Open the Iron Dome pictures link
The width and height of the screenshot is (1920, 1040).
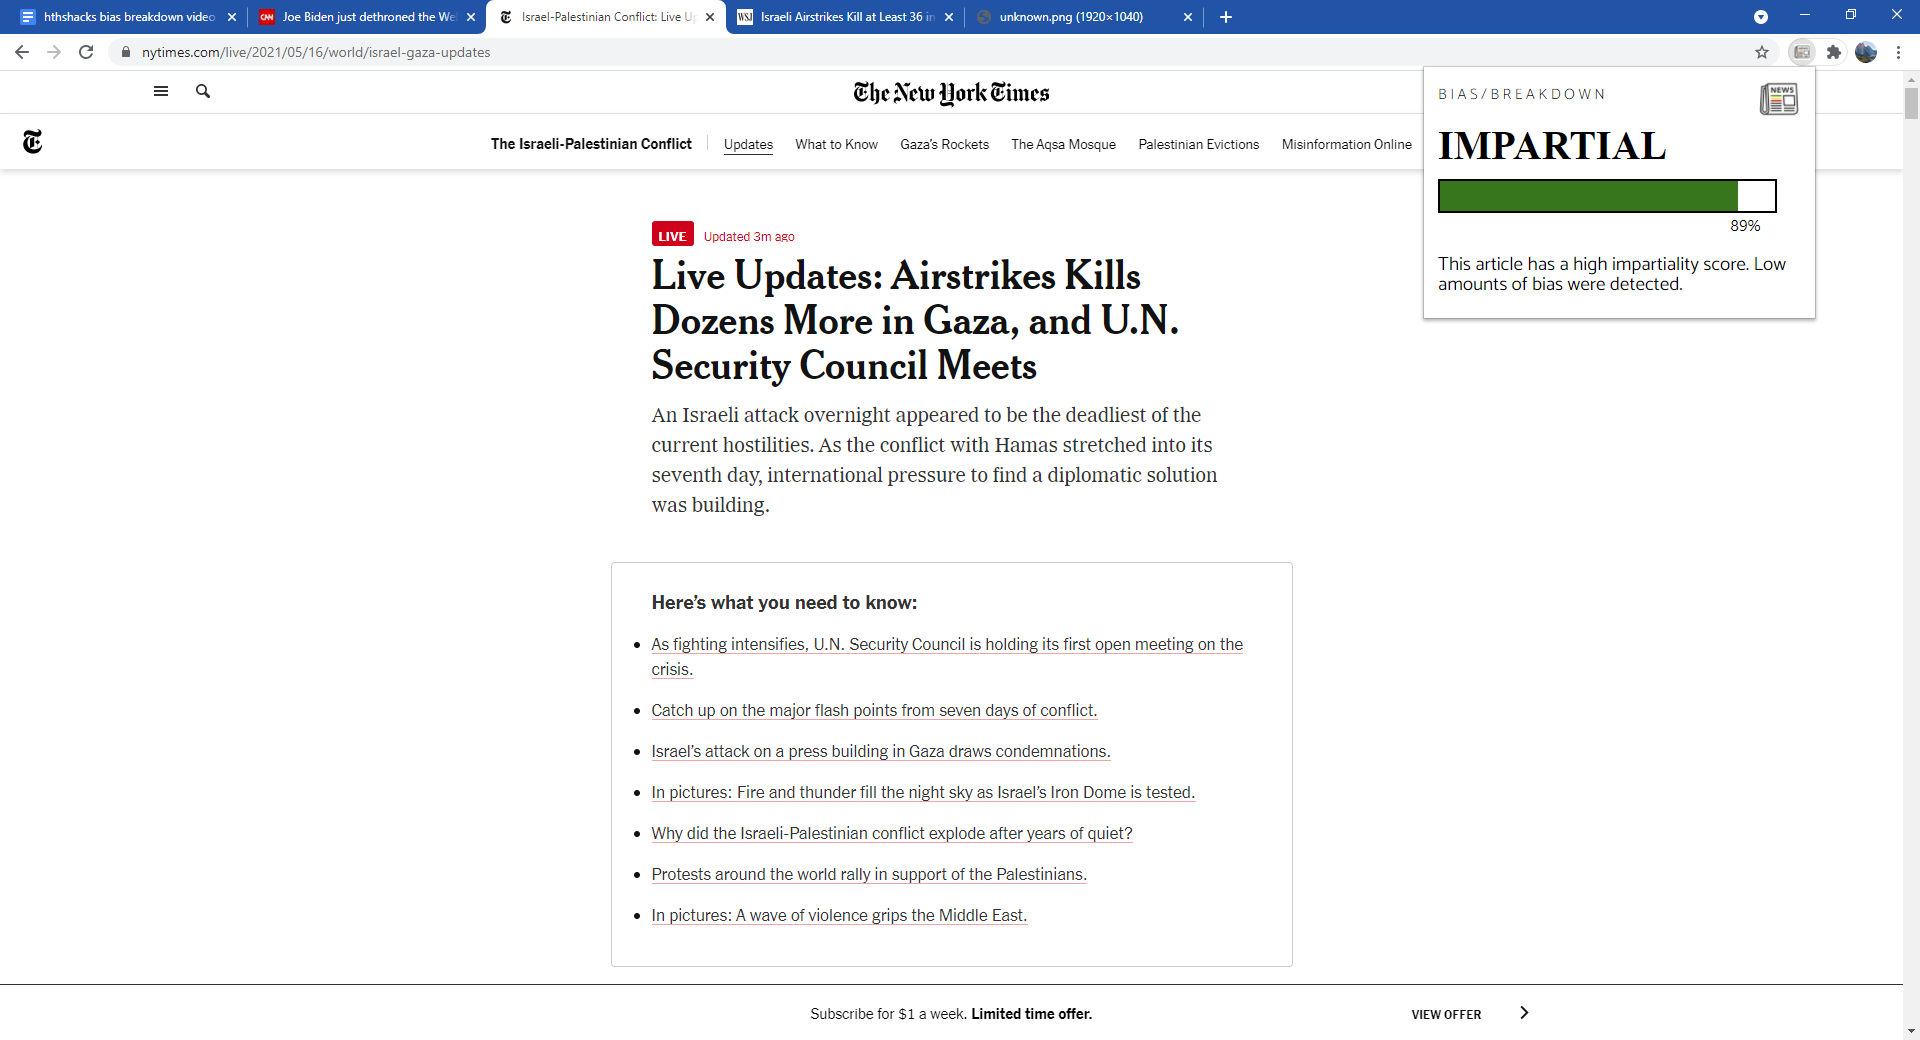point(923,792)
